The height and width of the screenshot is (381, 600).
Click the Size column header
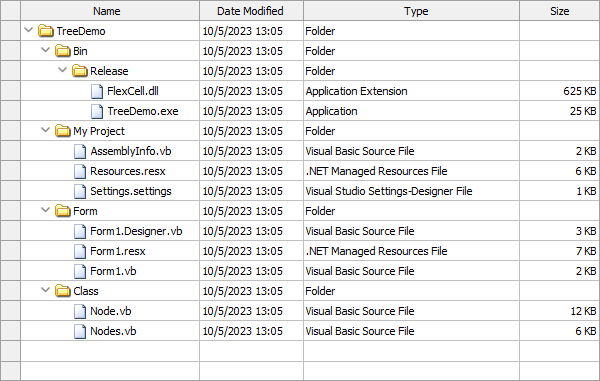559,11
